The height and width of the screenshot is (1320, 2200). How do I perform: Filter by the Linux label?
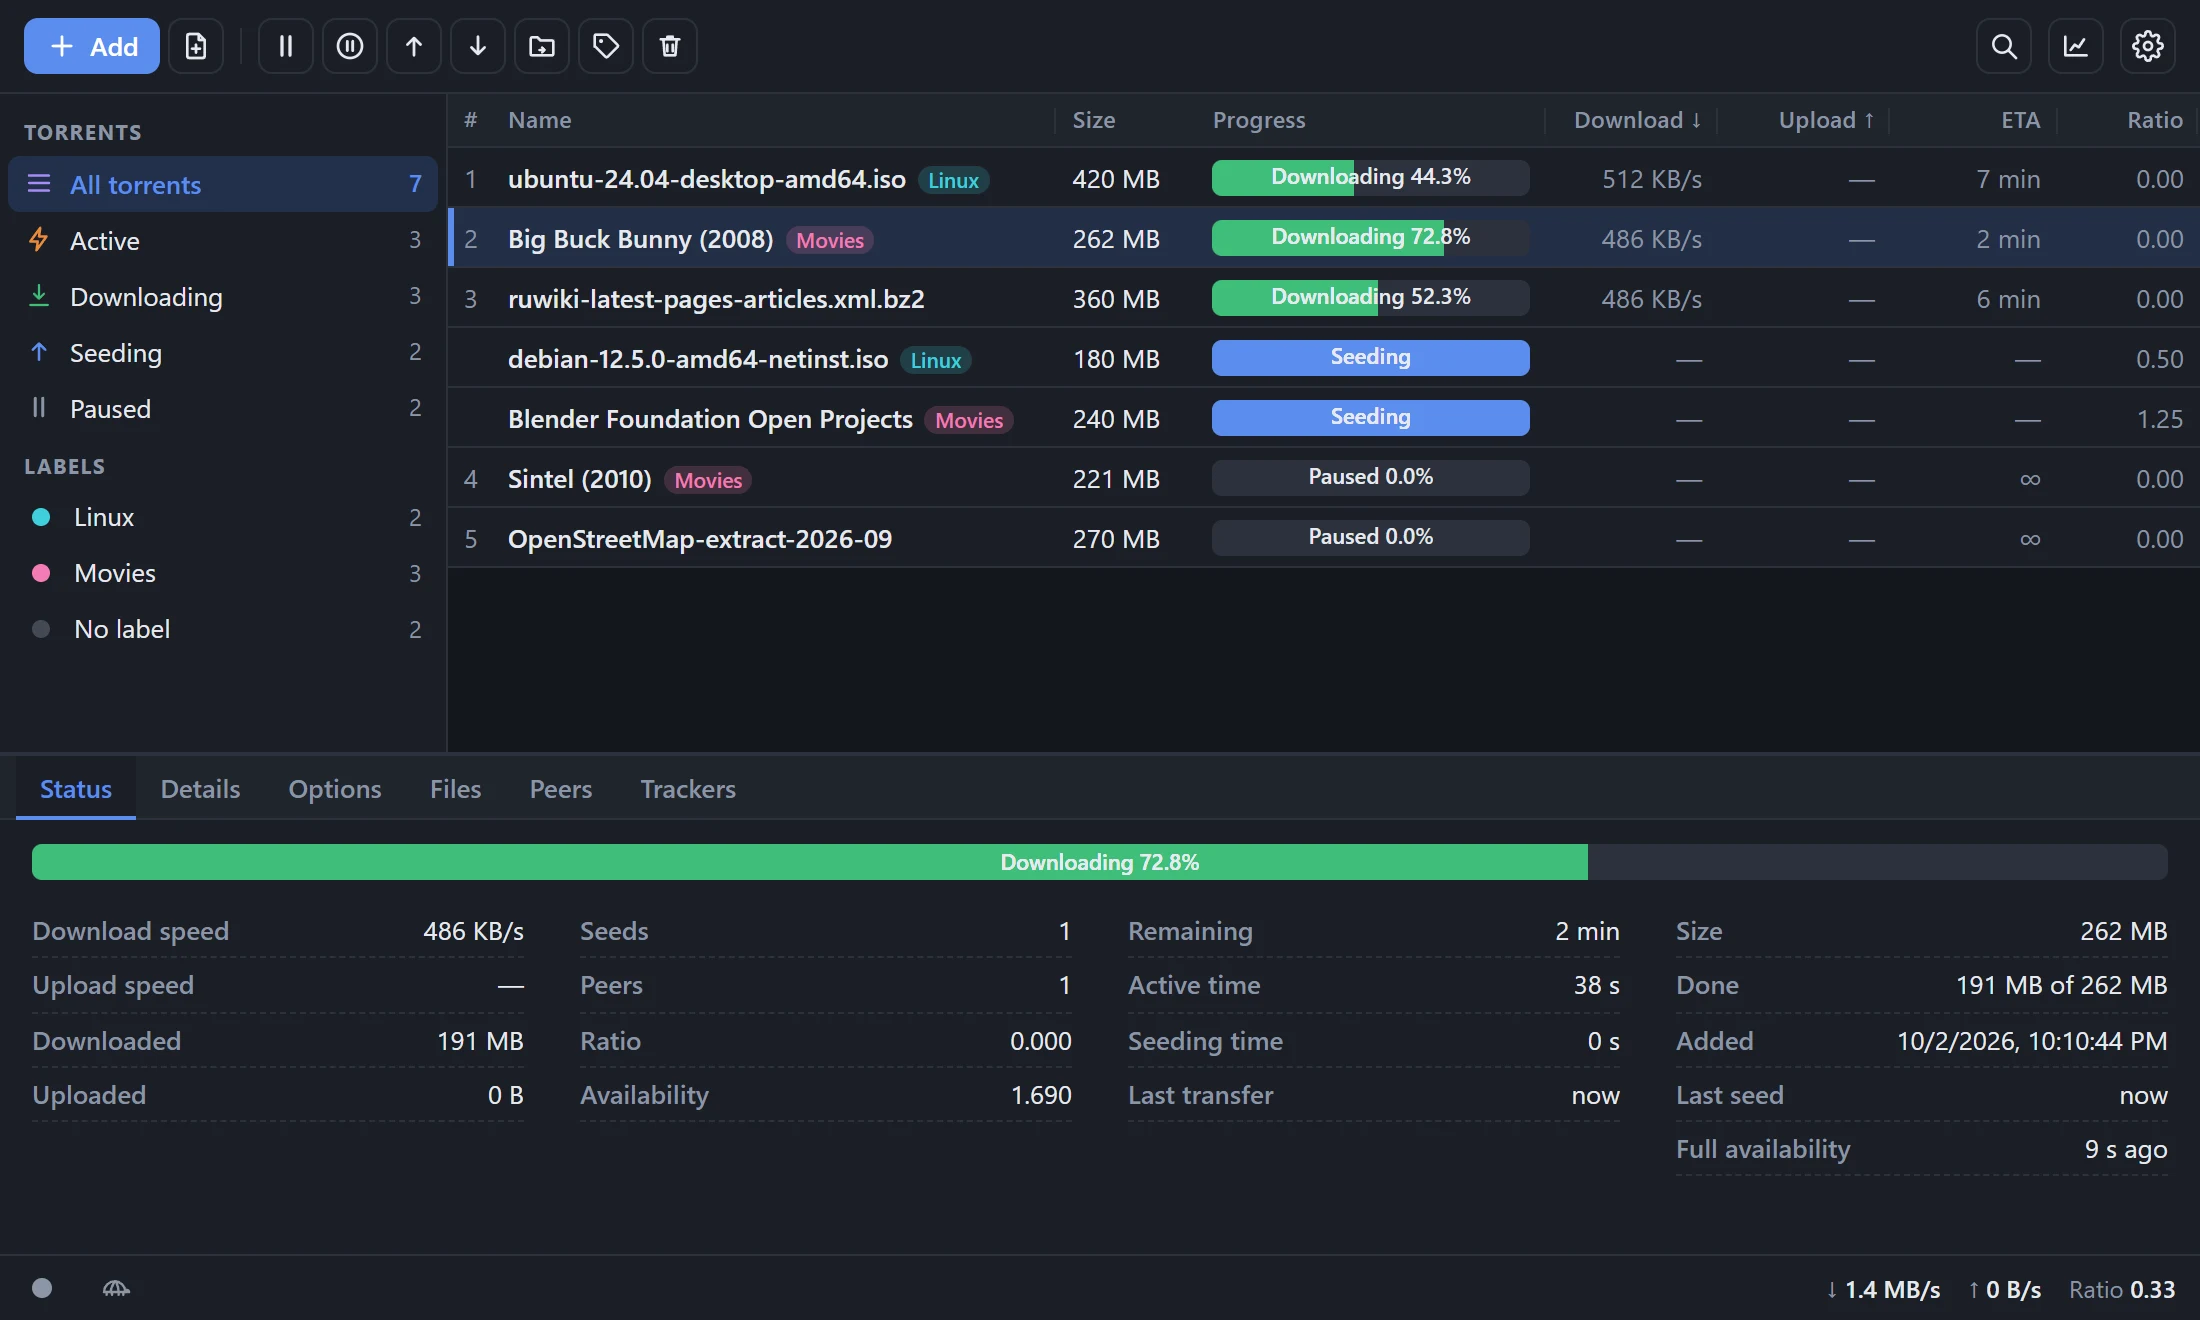(223, 517)
